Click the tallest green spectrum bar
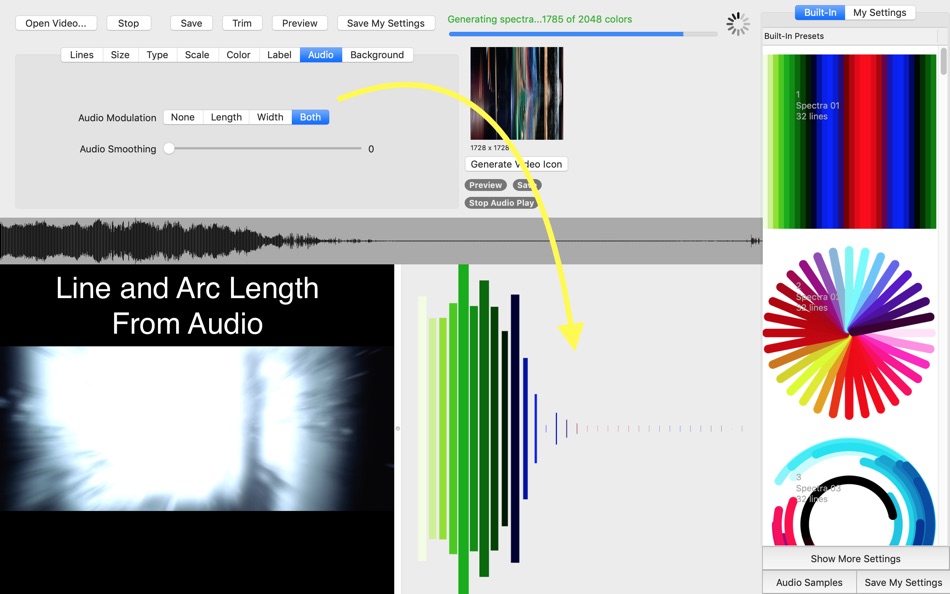Image resolution: width=950 pixels, height=594 pixels. pyautogui.click(x=463, y=429)
